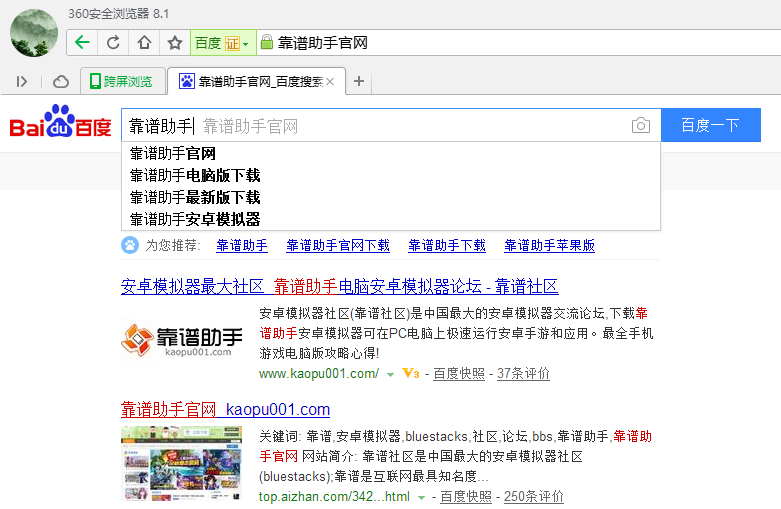Go to browser home page icon
Image resolution: width=781 pixels, height=509 pixels.
point(144,43)
